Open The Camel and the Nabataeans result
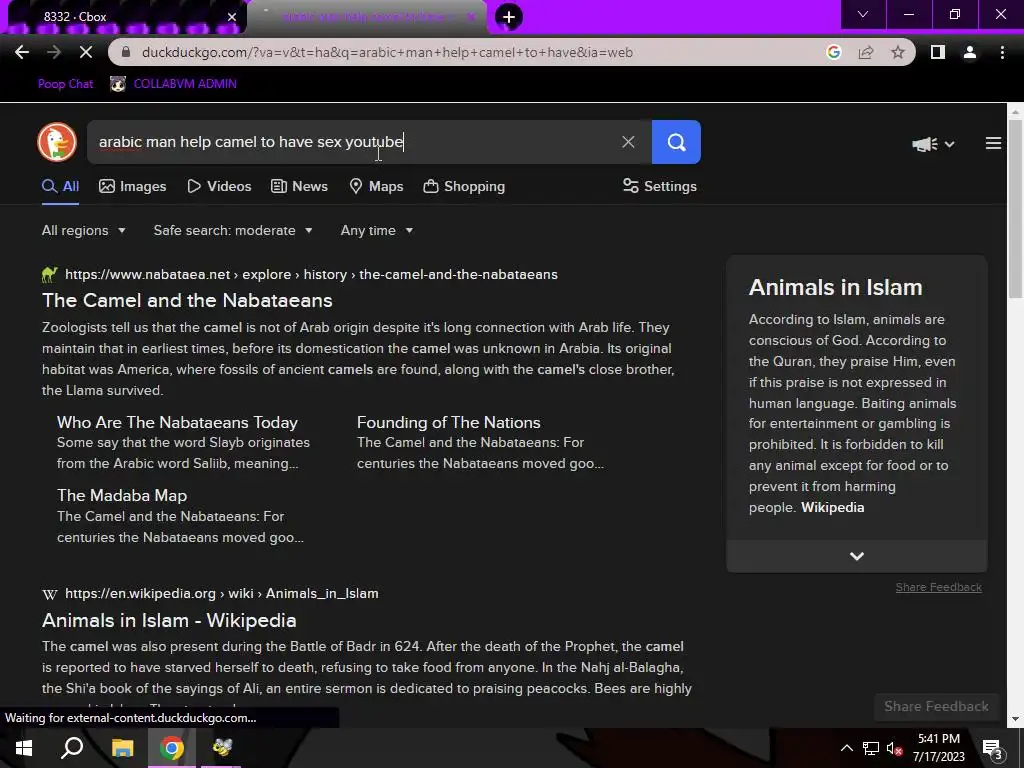This screenshot has height=768, width=1024. (187, 300)
